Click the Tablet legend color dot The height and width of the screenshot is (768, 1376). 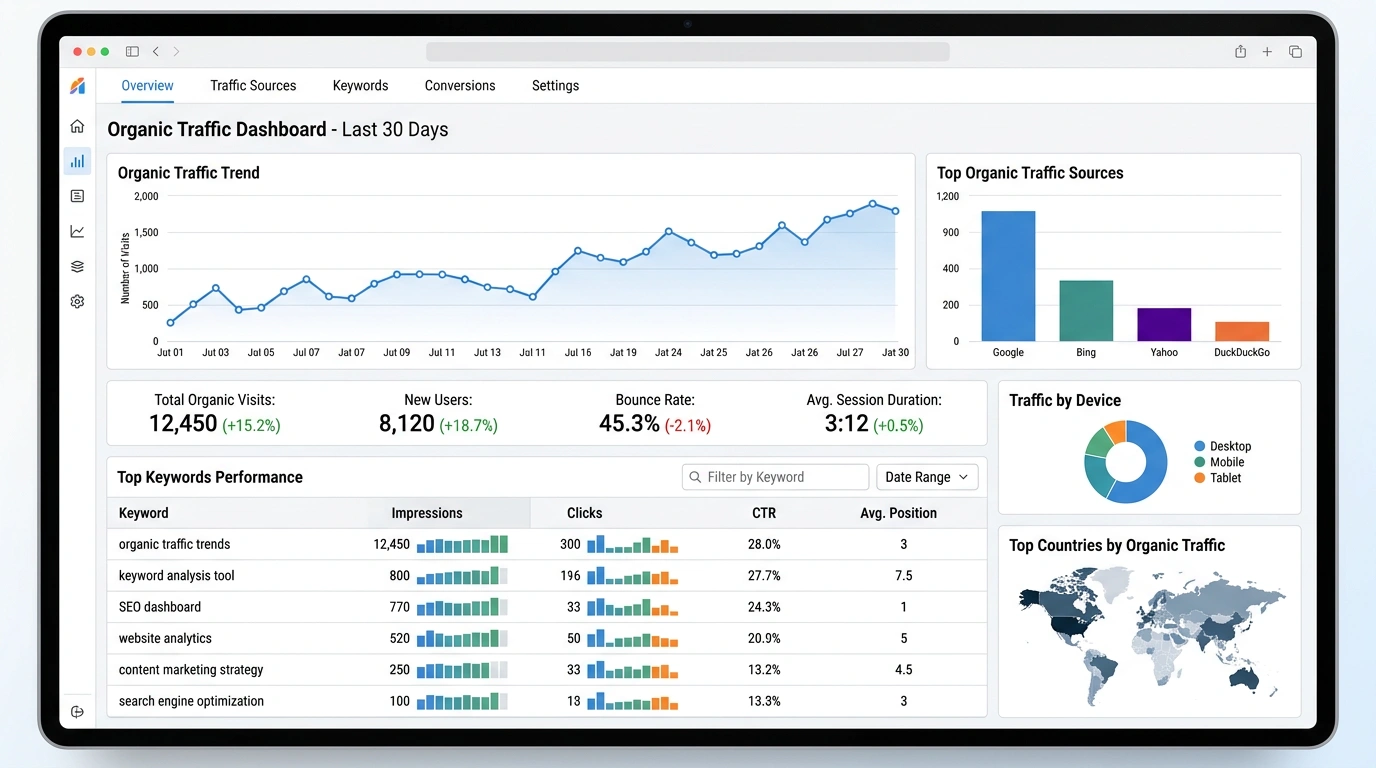(x=1199, y=478)
